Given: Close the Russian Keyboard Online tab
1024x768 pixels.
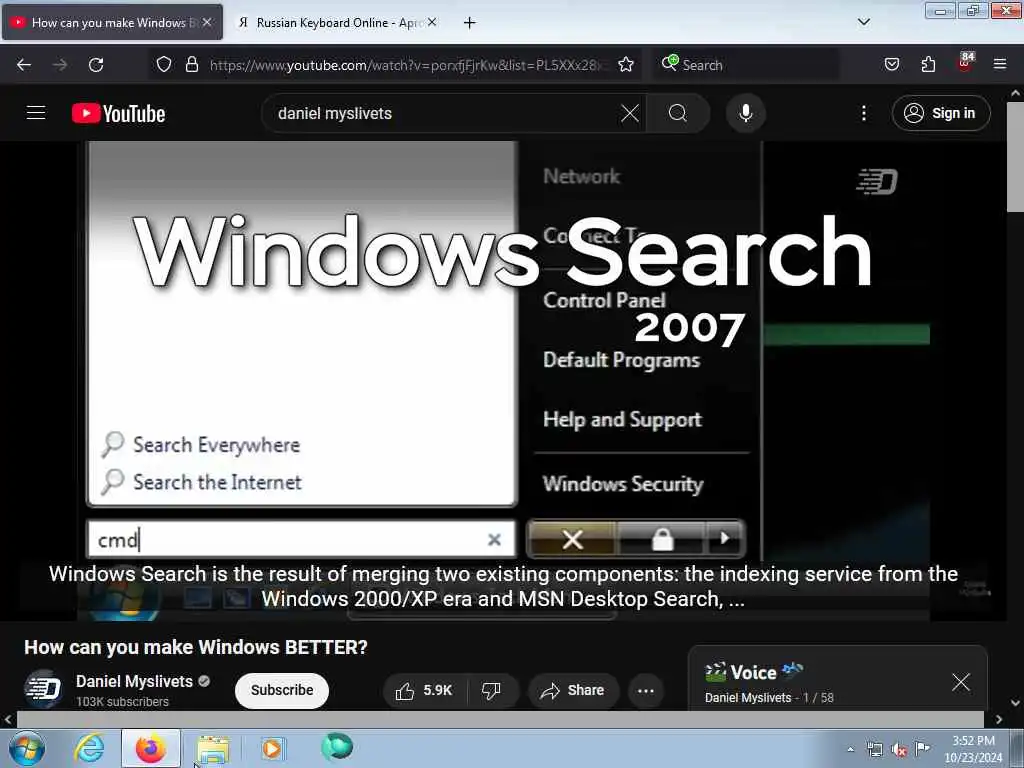Looking at the screenshot, I should click(x=432, y=22).
